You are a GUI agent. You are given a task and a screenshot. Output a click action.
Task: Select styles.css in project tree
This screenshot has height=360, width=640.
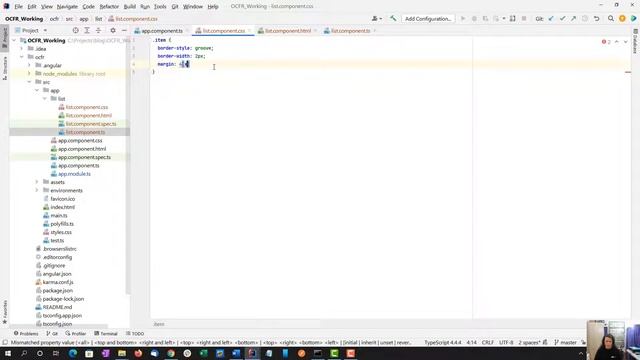pos(61,232)
